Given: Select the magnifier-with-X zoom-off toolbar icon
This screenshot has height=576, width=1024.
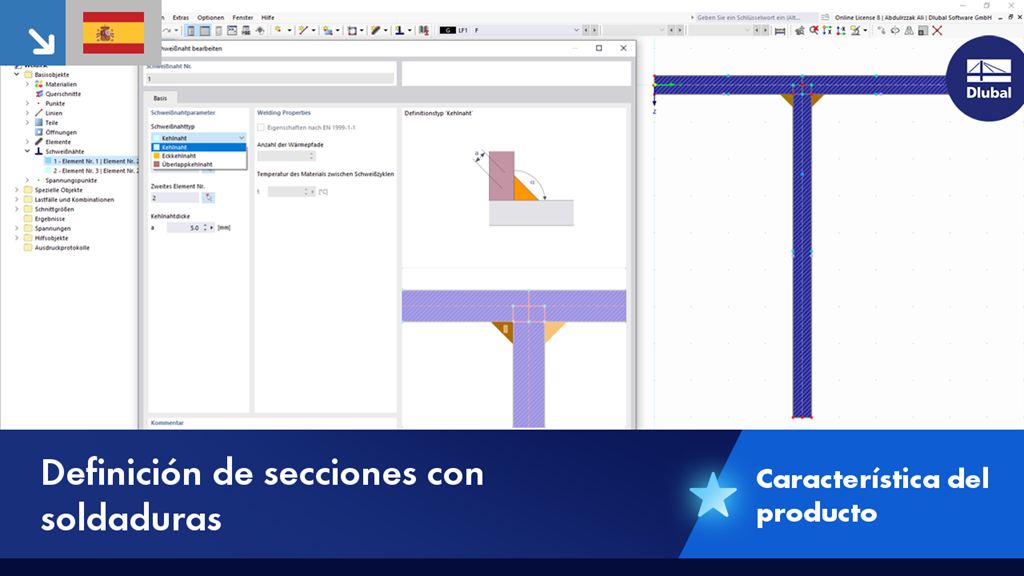Looking at the screenshot, I should pyautogui.click(x=814, y=30).
